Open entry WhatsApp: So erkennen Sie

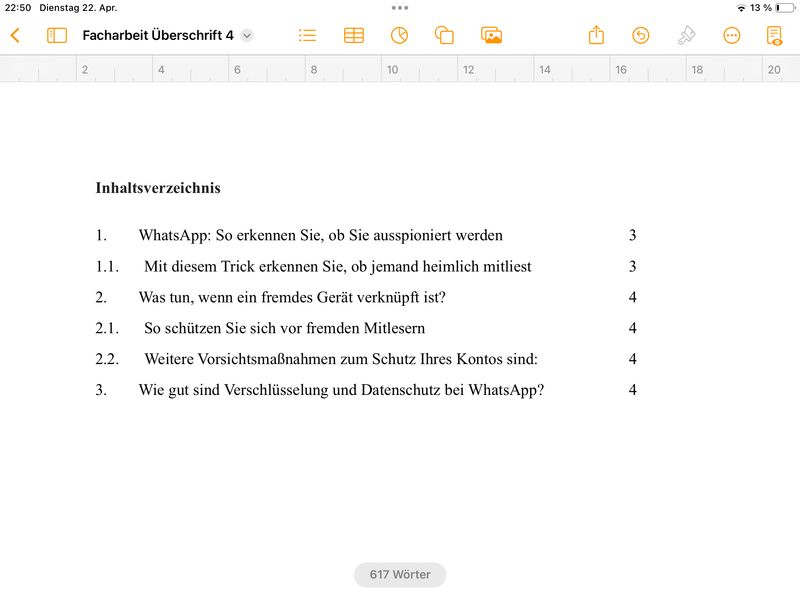pos(320,235)
